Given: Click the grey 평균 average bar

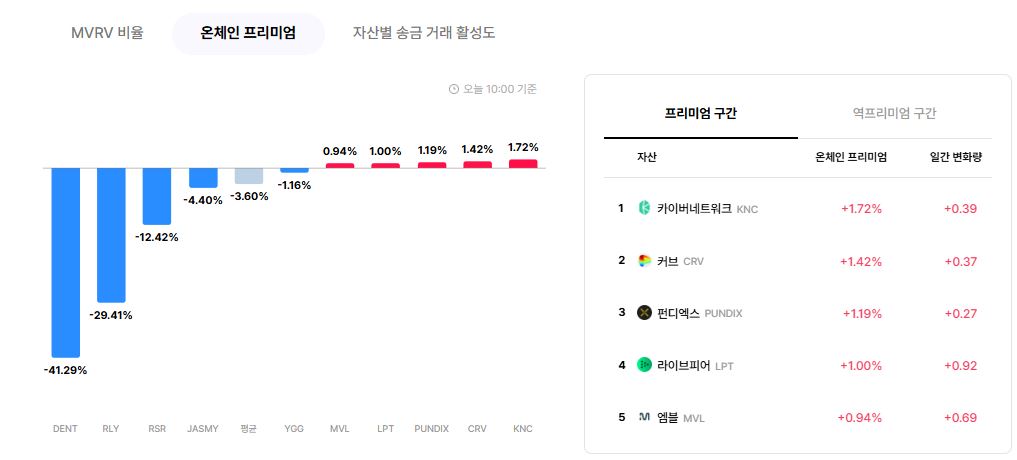Looking at the screenshot, I should point(248,176).
